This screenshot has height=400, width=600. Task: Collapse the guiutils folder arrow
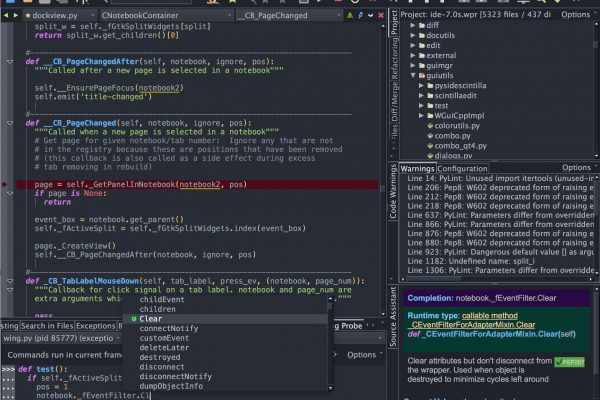[x=413, y=75]
